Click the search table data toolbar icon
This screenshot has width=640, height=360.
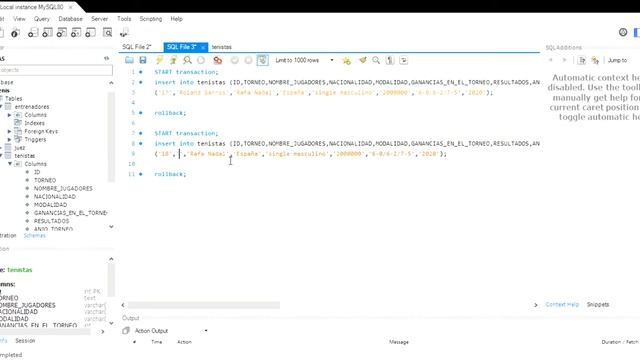click(107, 33)
